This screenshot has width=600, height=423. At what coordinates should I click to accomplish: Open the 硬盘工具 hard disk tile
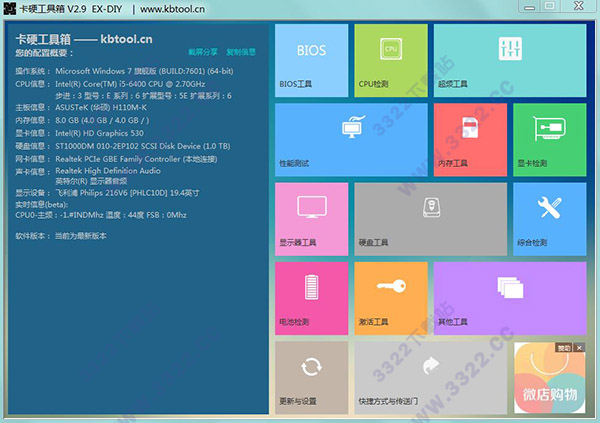point(430,219)
